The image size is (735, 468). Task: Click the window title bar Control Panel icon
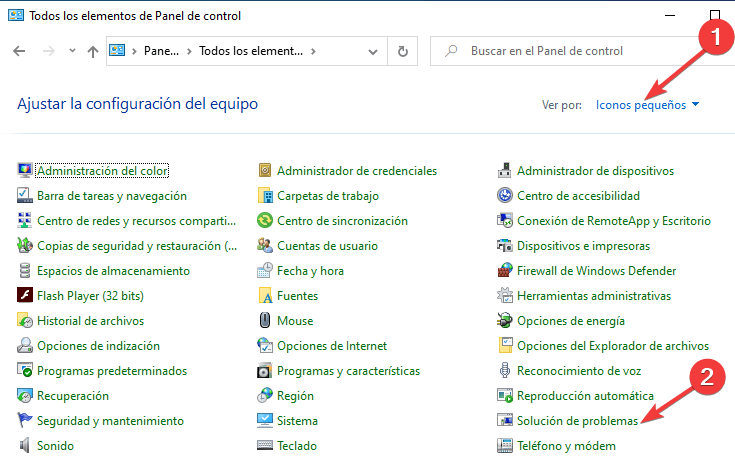click(x=16, y=15)
